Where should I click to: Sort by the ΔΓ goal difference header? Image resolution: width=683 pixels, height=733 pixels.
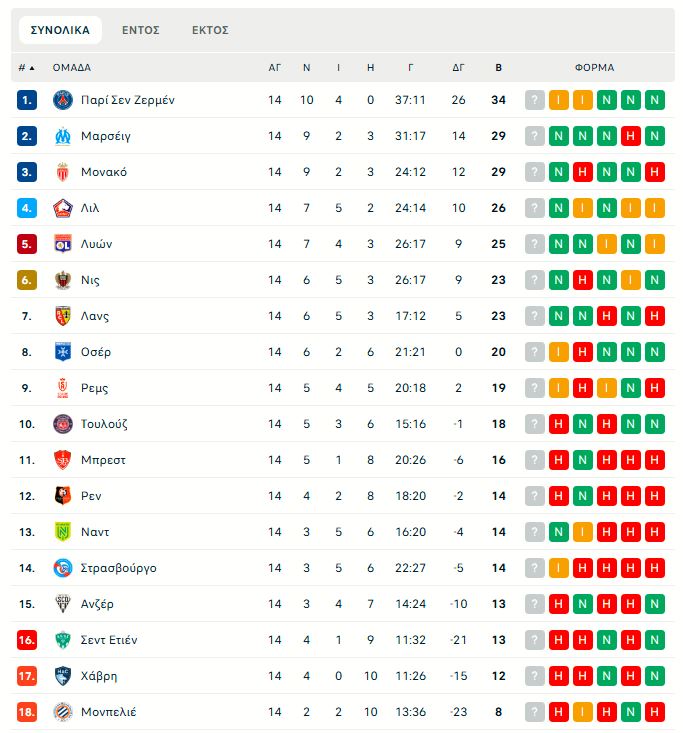[459, 68]
